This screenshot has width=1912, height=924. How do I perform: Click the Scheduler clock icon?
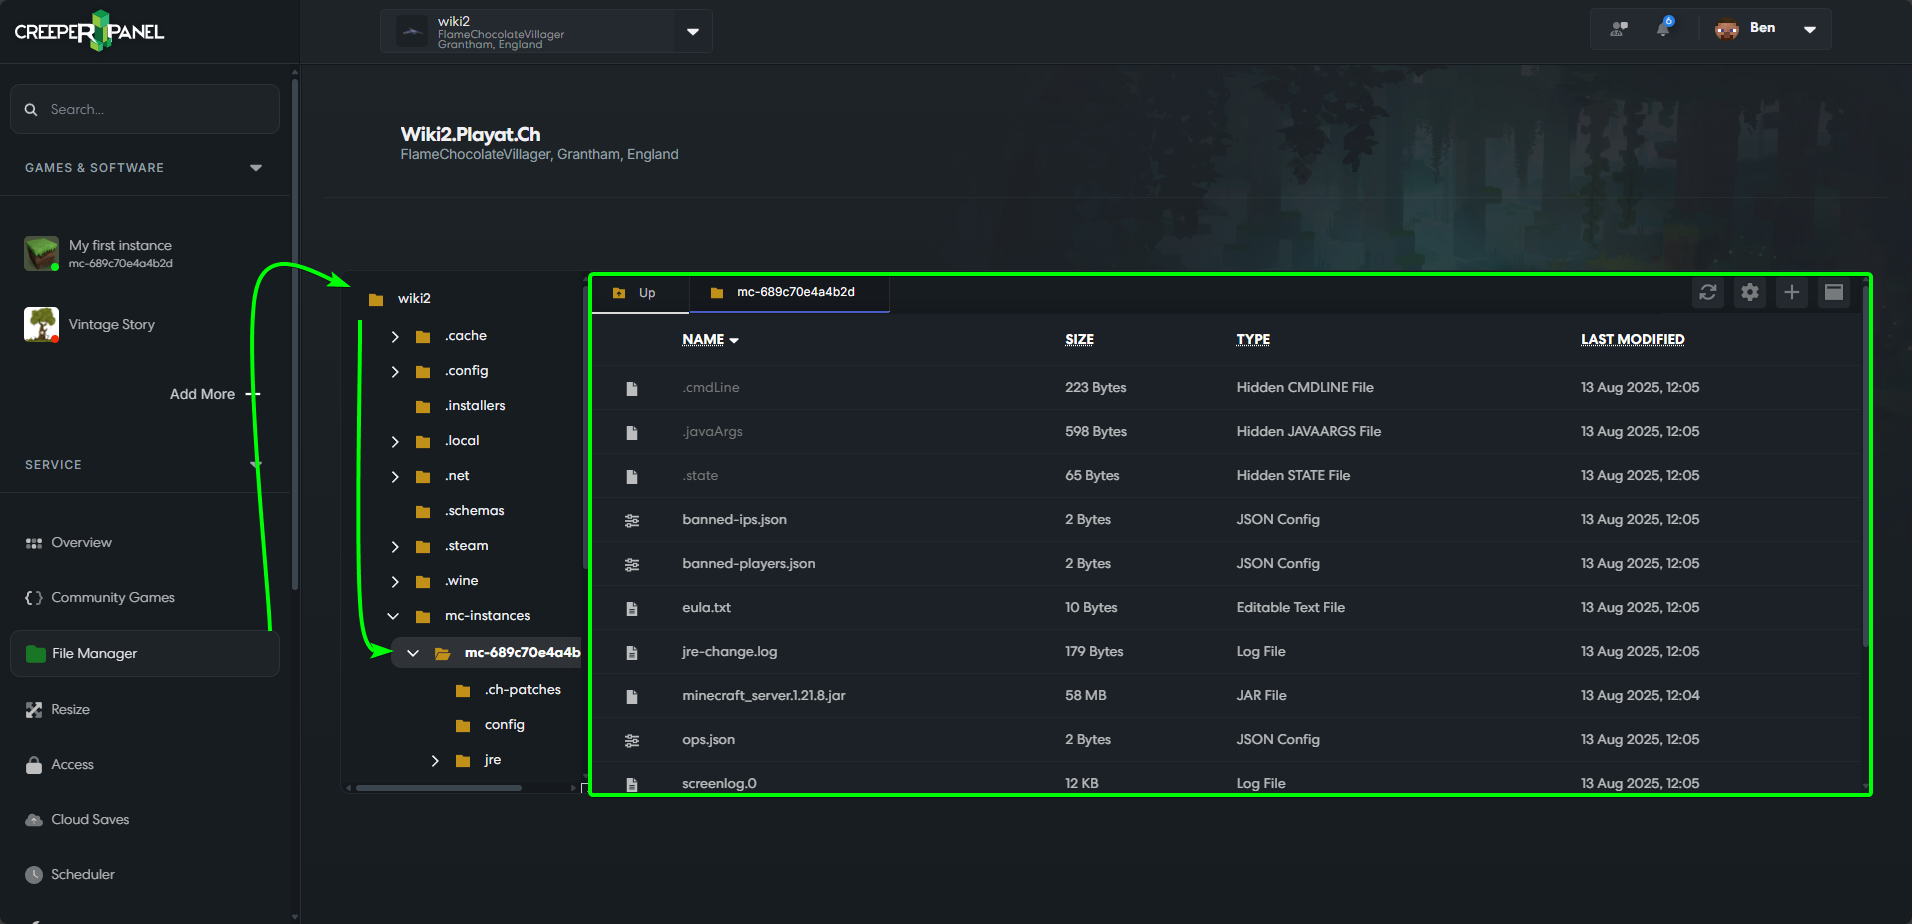pos(34,875)
